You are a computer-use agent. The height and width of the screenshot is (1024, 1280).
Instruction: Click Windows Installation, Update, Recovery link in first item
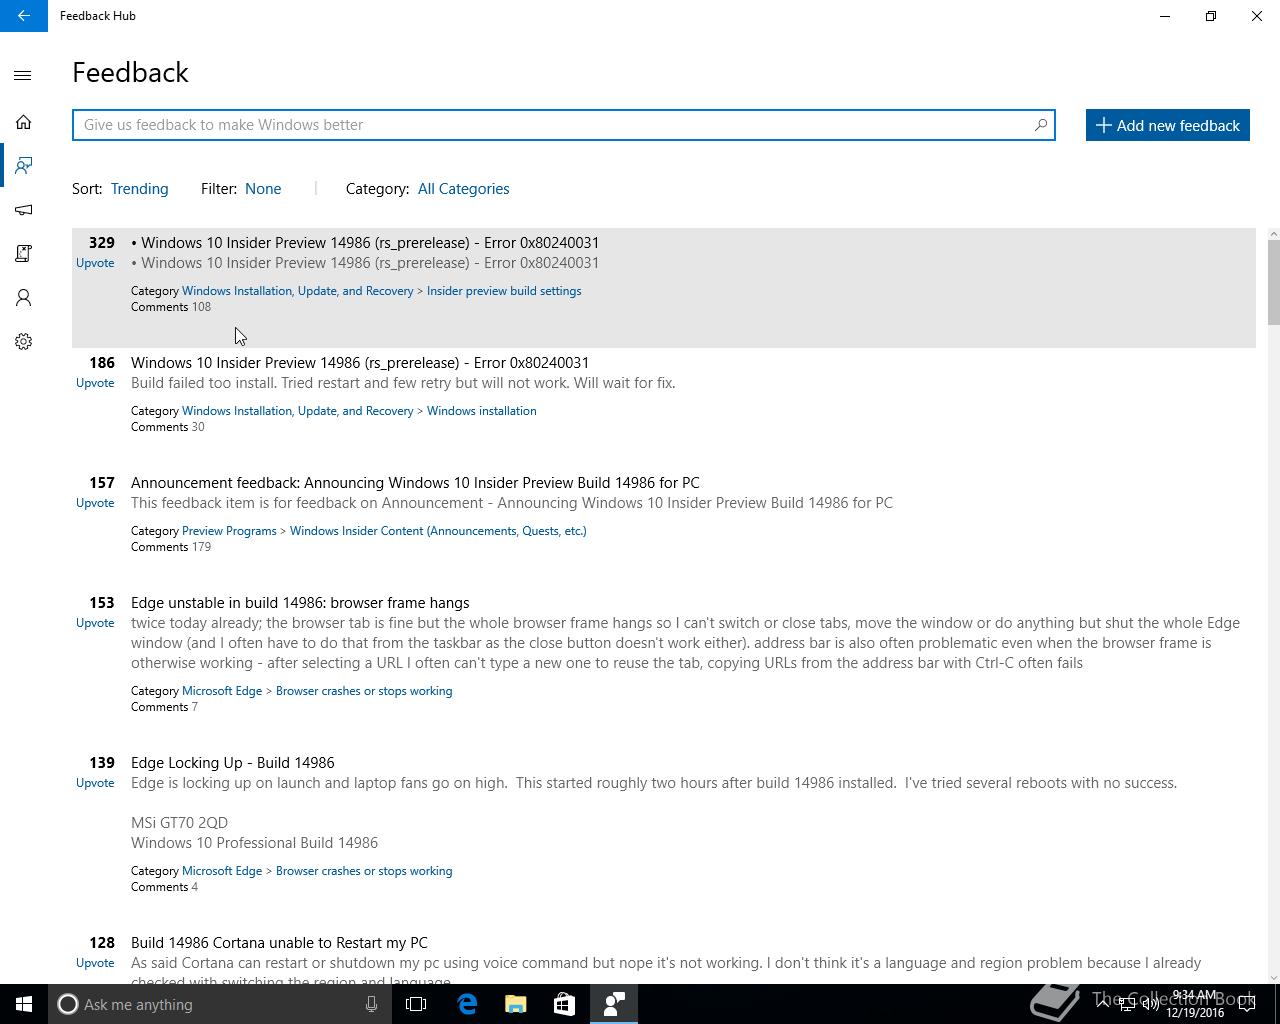297,291
